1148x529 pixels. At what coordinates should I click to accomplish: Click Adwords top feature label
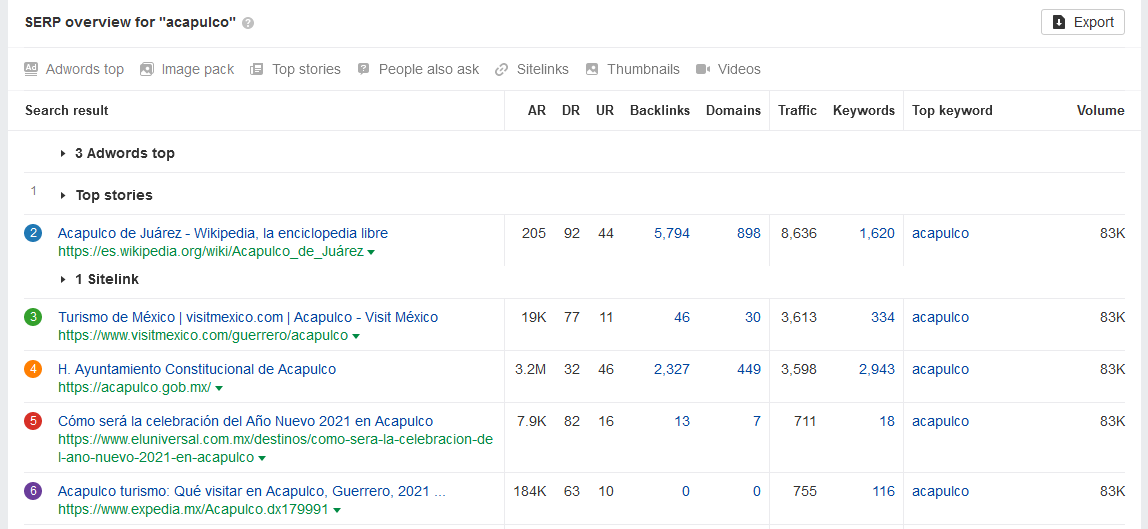(x=85, y=70)
